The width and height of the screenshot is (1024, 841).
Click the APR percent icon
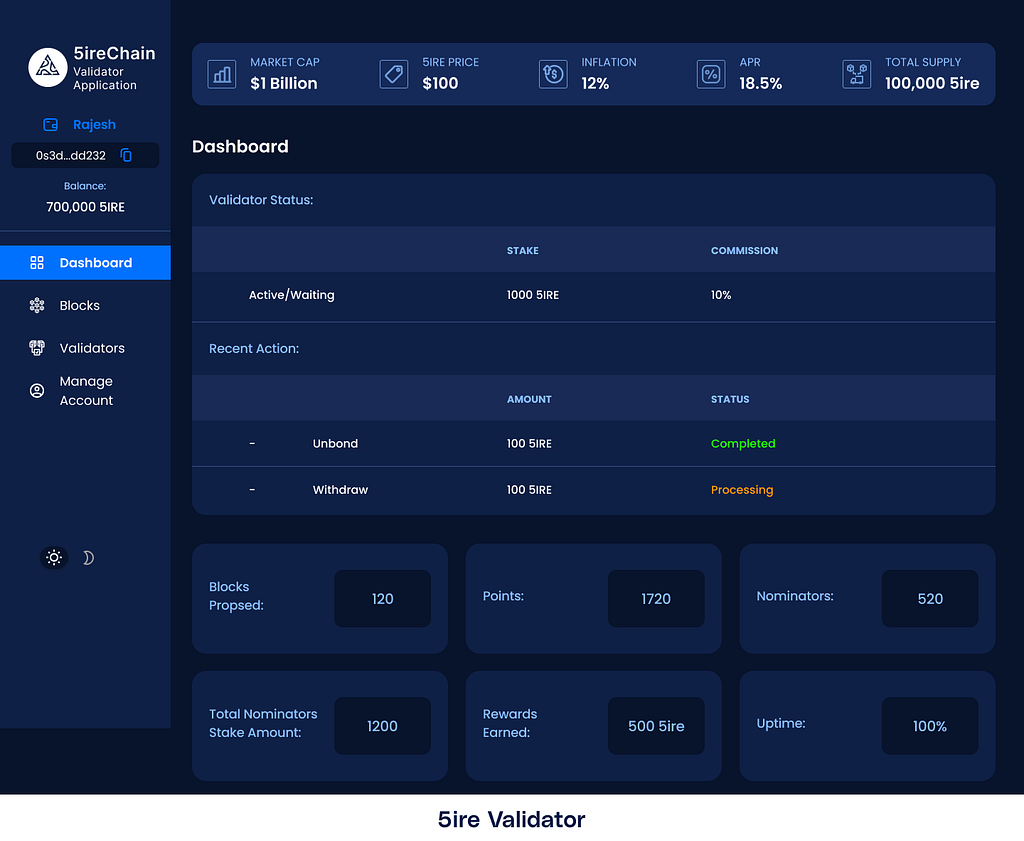tap(711, 74)
